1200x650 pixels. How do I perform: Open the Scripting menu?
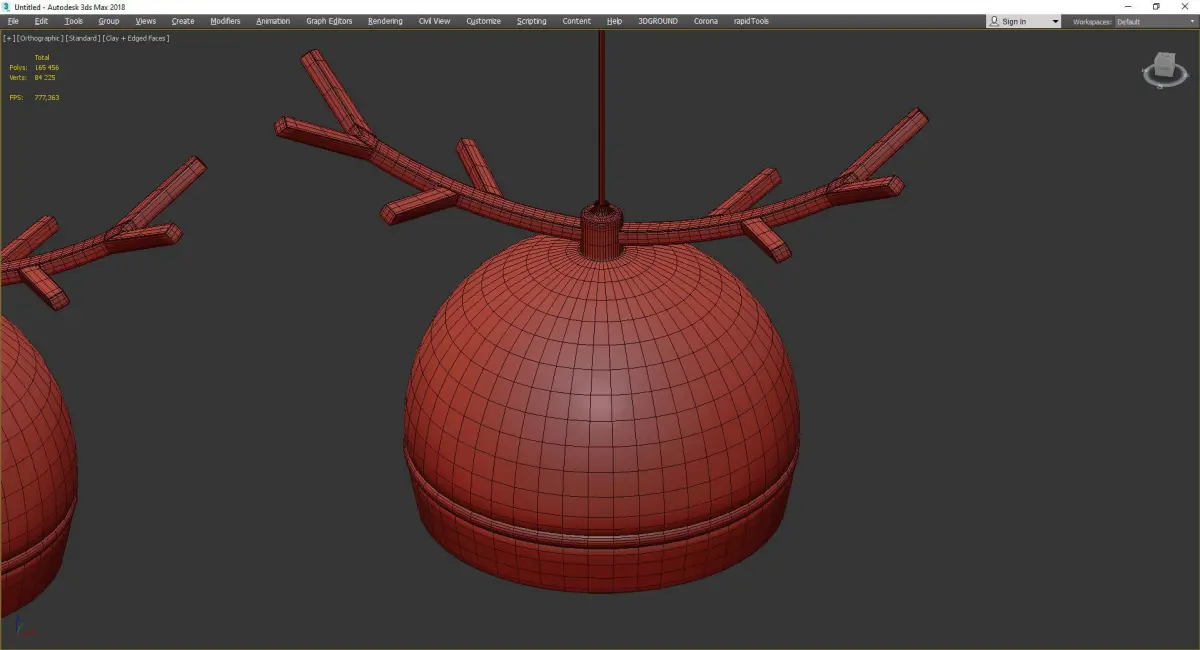tap(531, 21)
